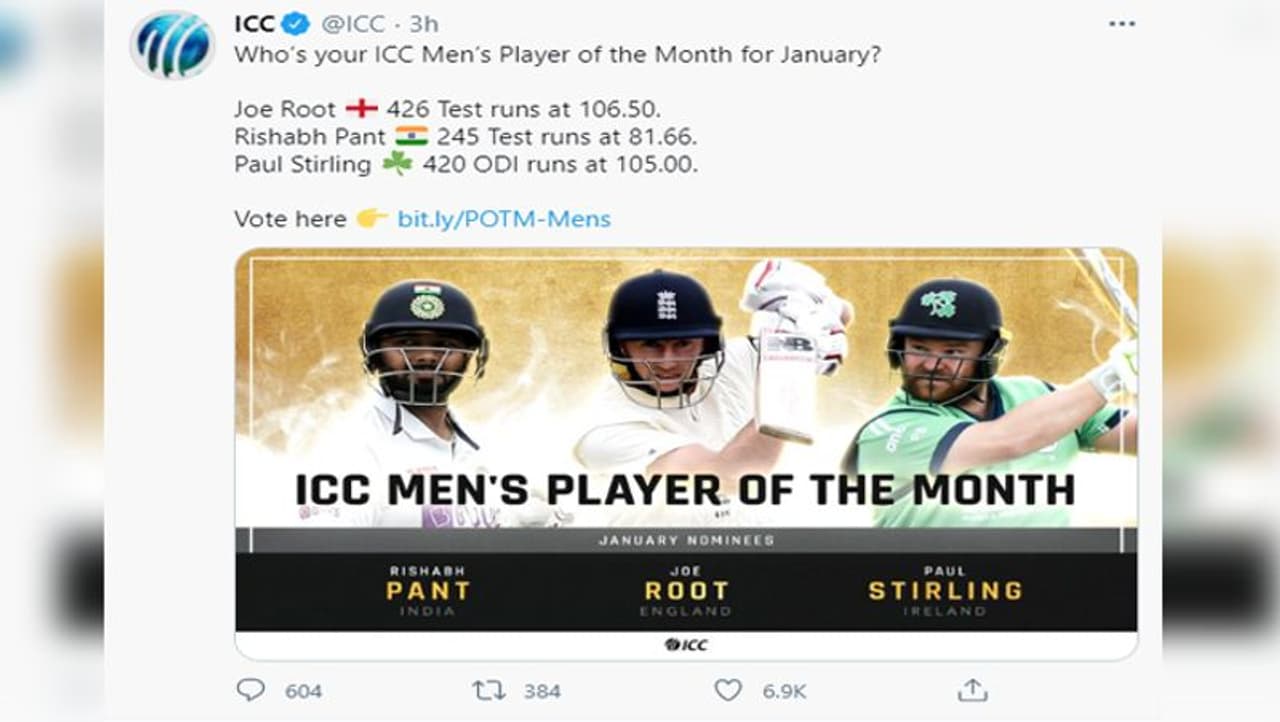1280x722 pixels.
Task: Click Joe Root's name in banner
Action: pyautogui.click(x=686, y=590)
